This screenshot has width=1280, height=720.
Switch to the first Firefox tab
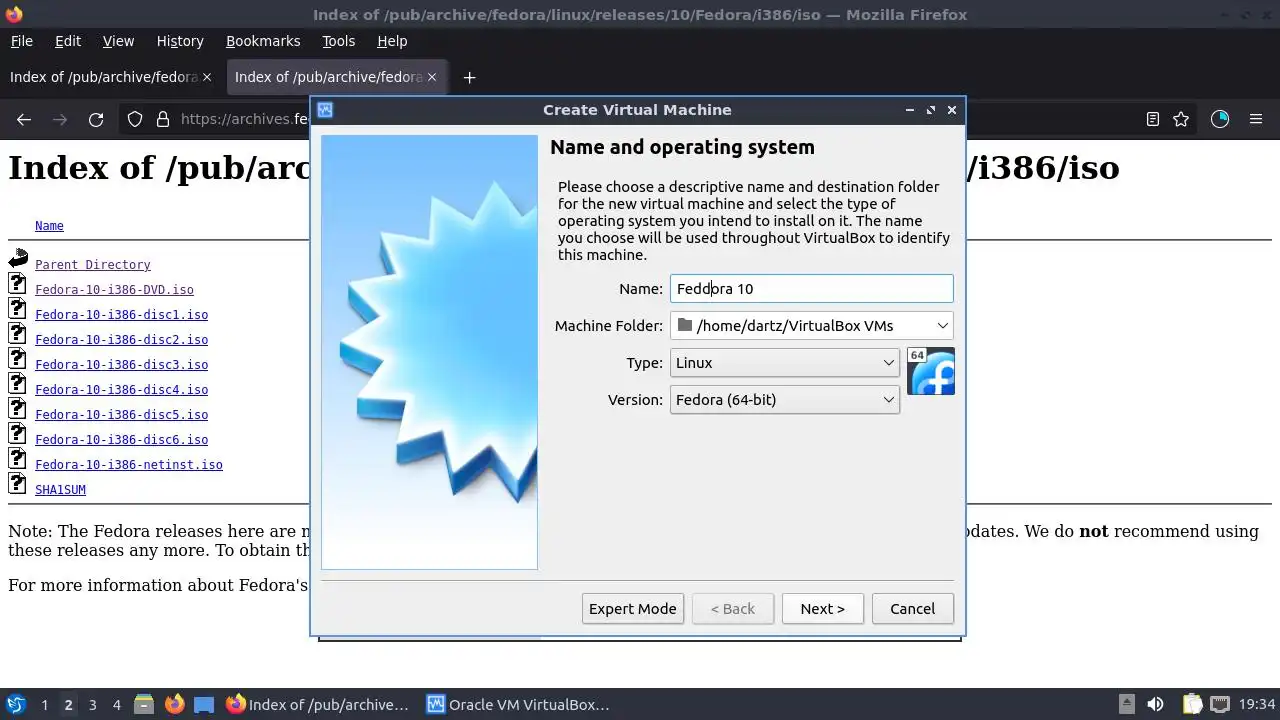110,77
